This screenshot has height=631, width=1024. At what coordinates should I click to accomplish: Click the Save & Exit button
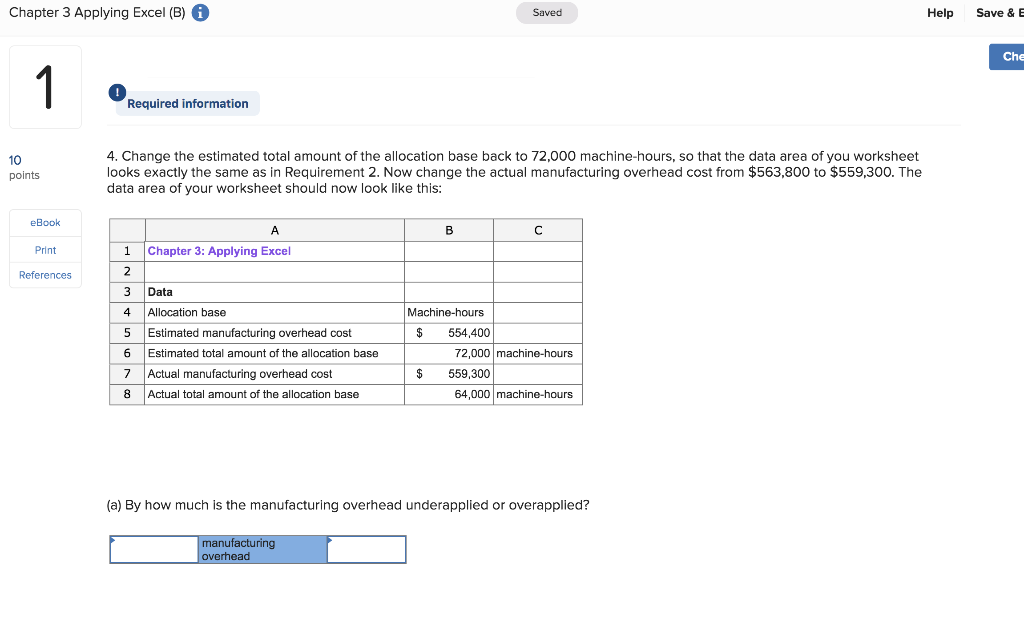coord(1000,13)
